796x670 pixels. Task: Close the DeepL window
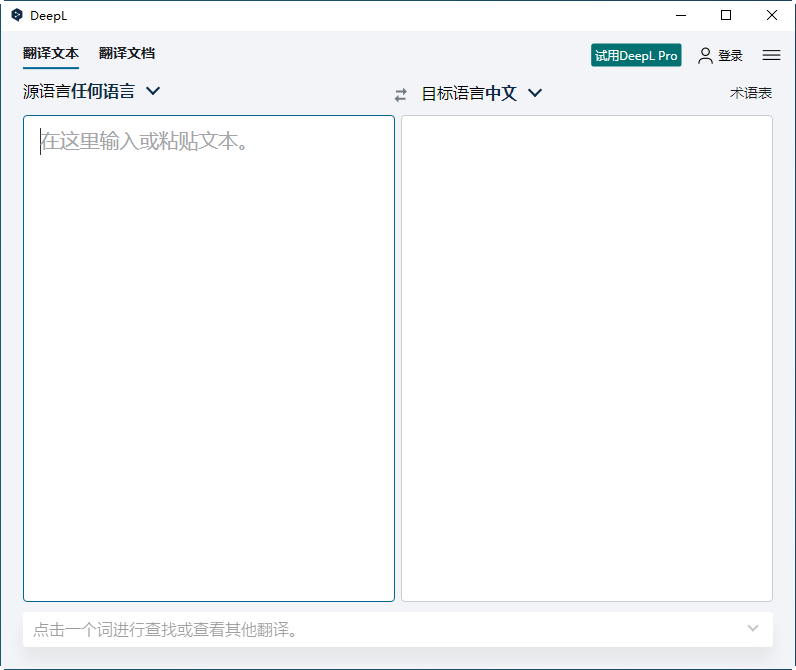[772, 15]
